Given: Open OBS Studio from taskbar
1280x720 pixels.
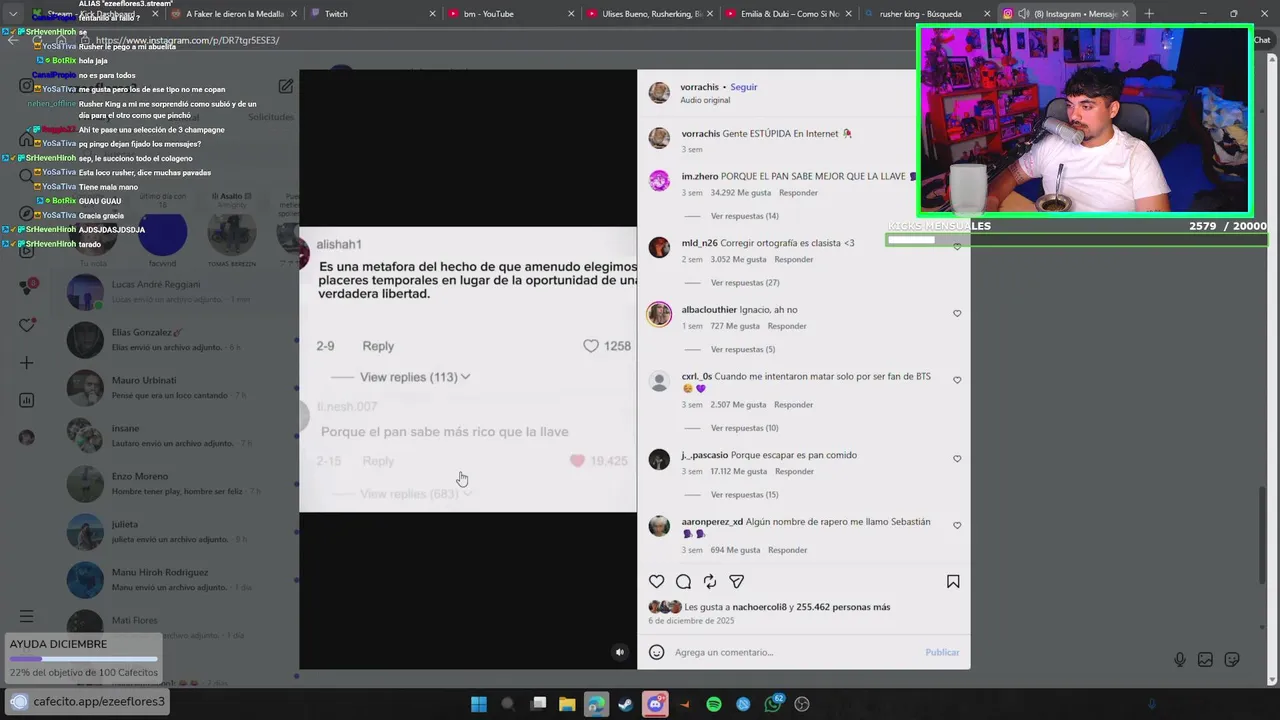Looking at the screenshot, I should [x=802, y=704].
